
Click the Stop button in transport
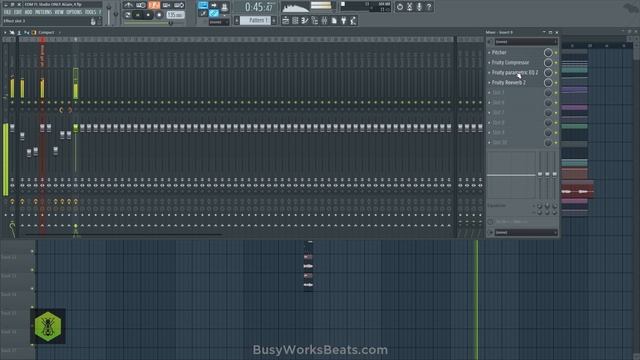[x=148, y=15]
